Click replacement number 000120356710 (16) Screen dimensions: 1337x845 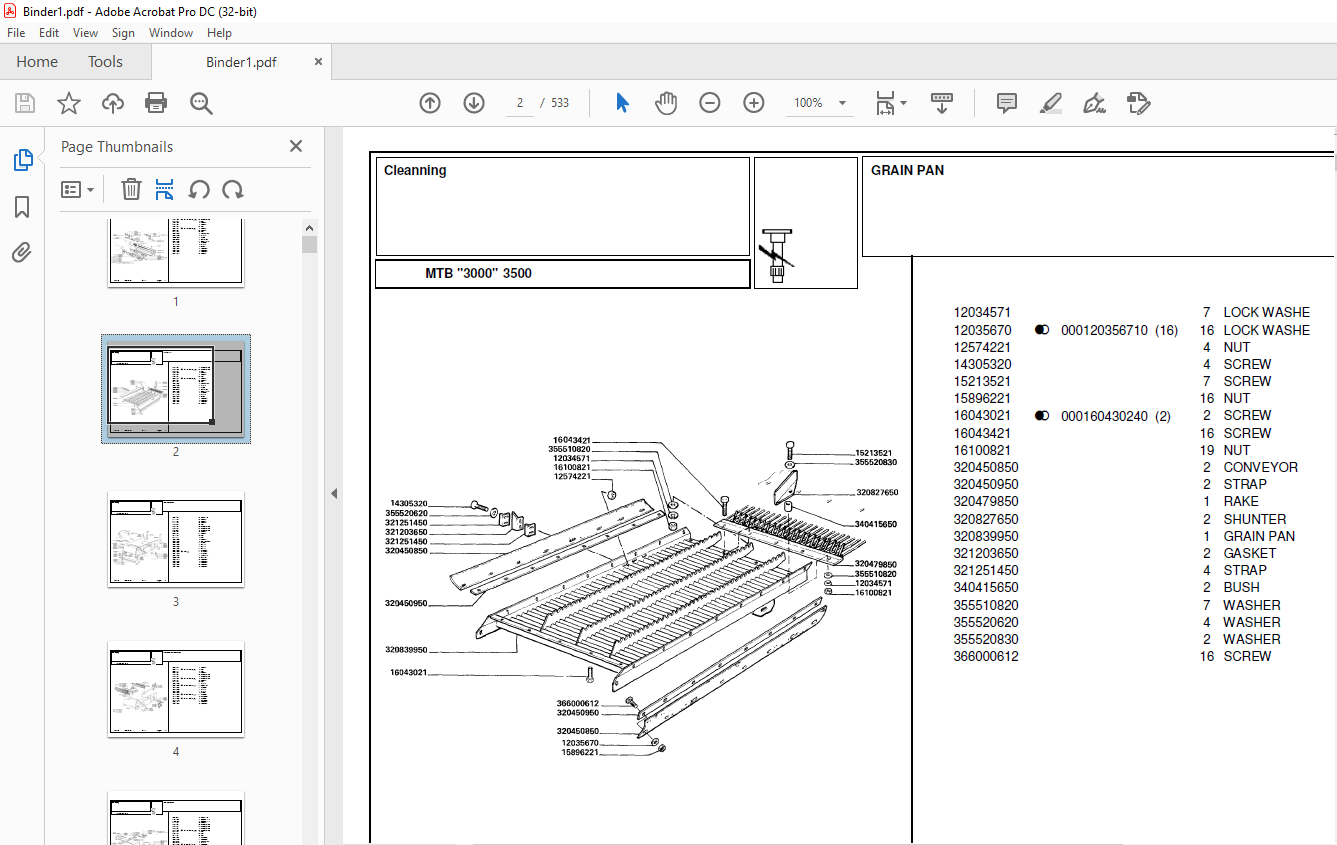tap(1119, 330)
